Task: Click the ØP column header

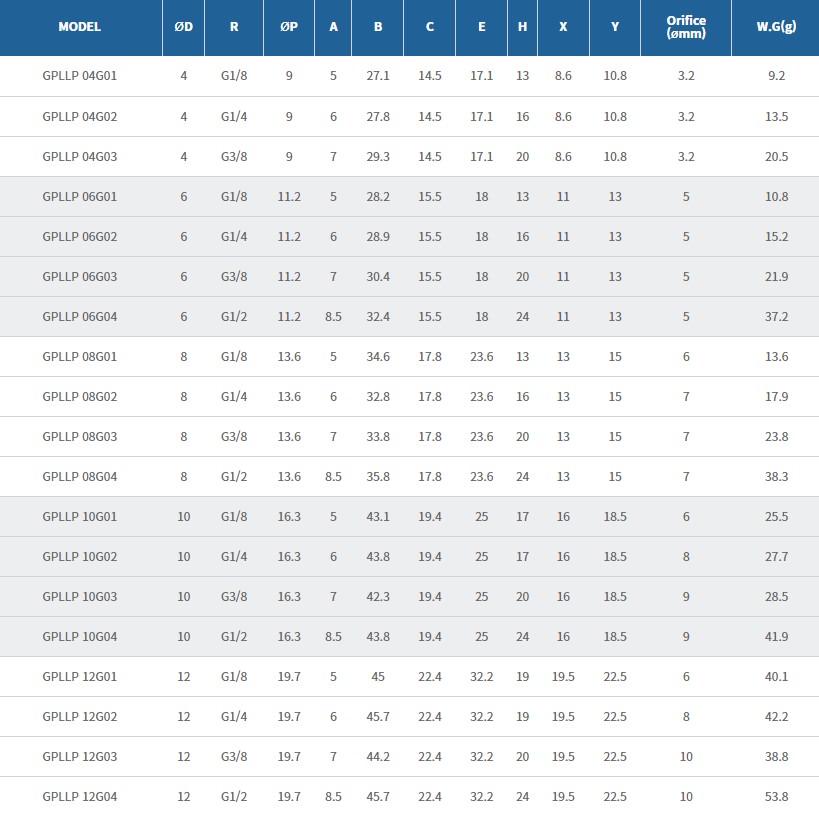Action: [289, 27]
